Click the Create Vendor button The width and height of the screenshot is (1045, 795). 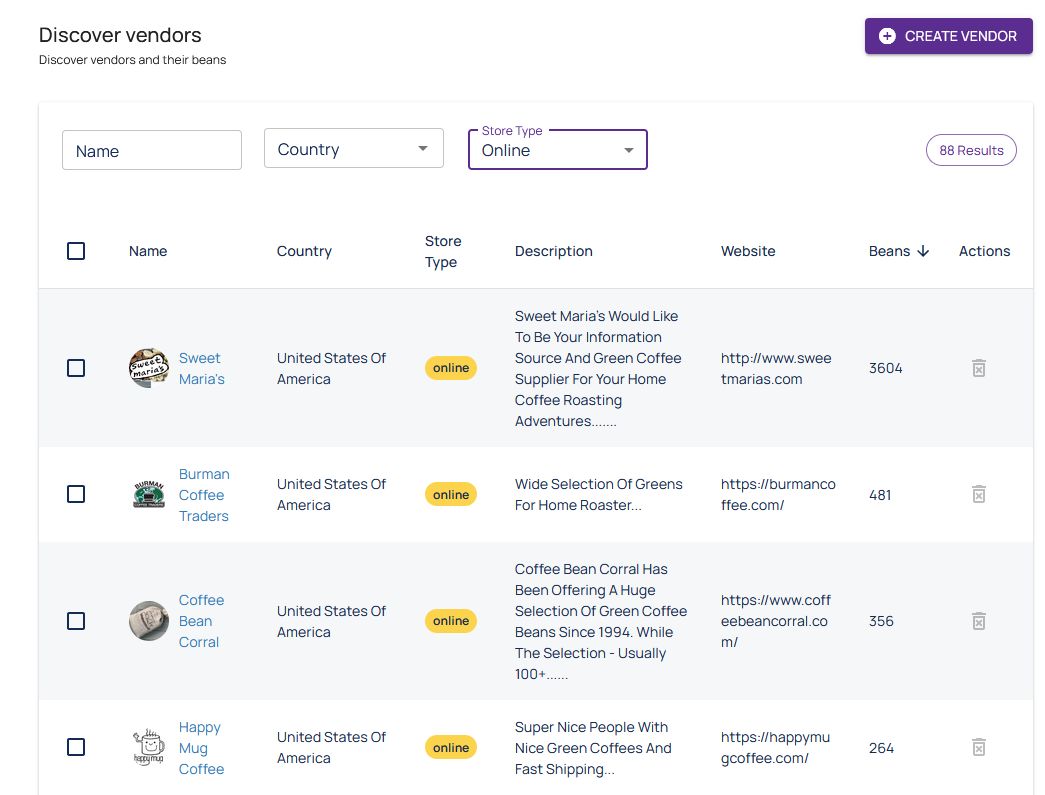(948, 36)
